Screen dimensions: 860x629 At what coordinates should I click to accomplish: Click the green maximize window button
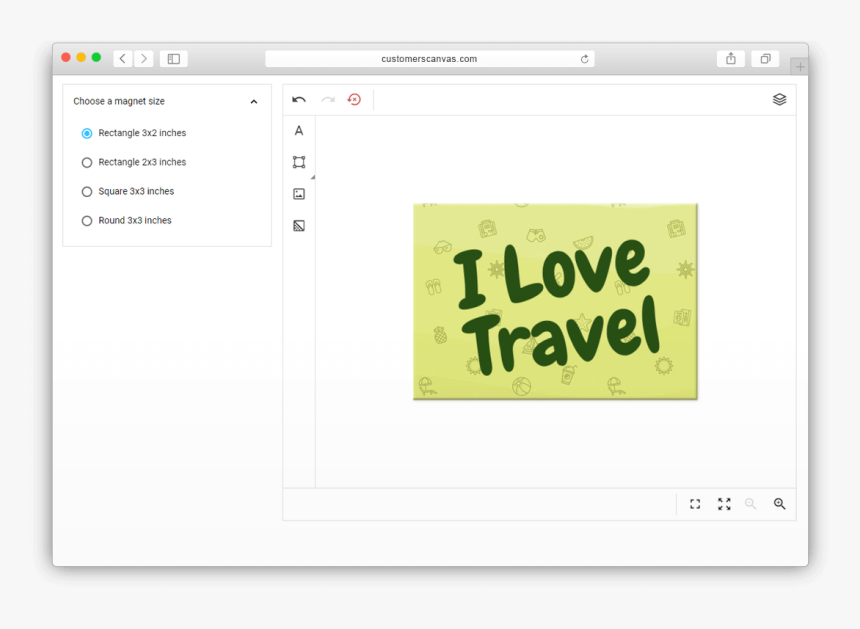point(97,58)
